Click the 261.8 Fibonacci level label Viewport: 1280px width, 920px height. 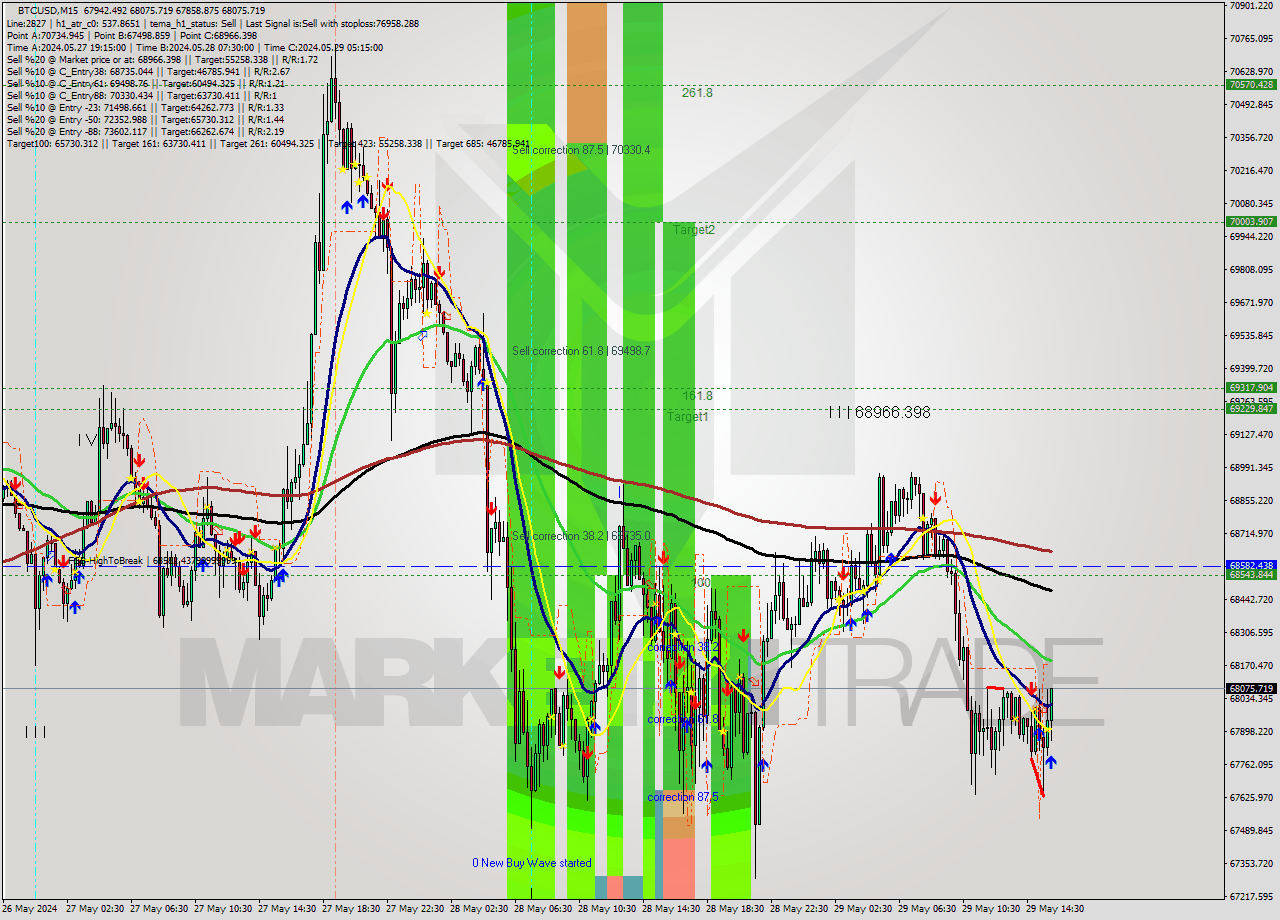(697, 92)
